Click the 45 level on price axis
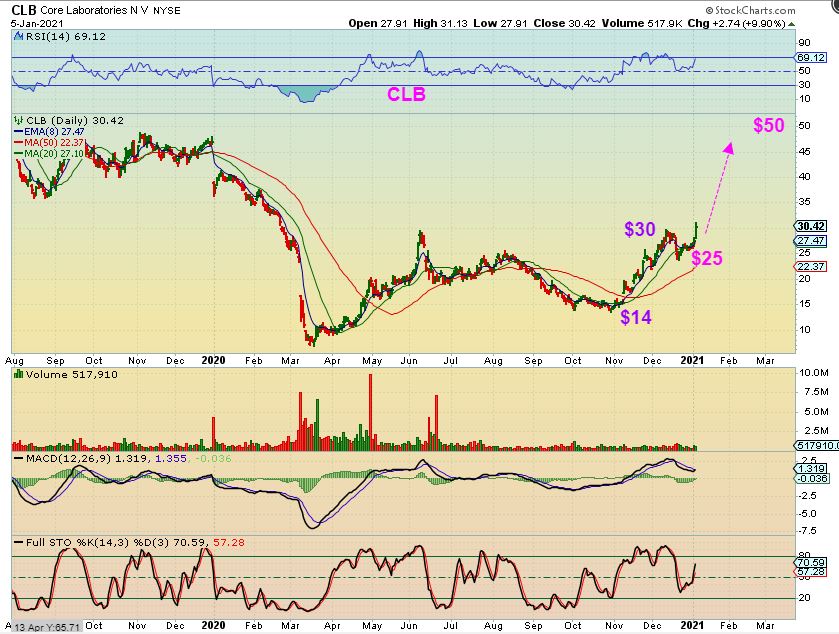Image resolution: width=839 pixels, height=634 pixels. (804, 152)
